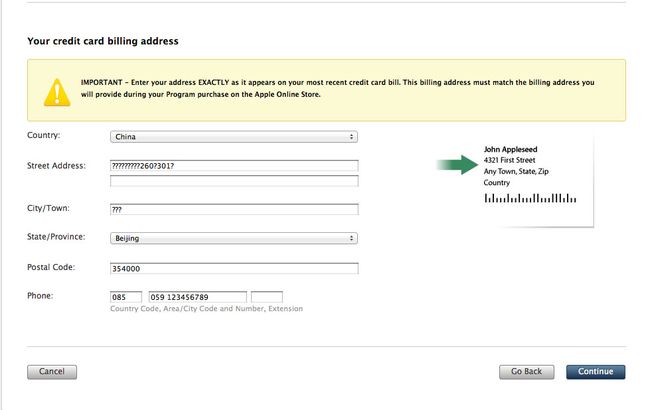Focus the City/Town input field

(234, 209)
